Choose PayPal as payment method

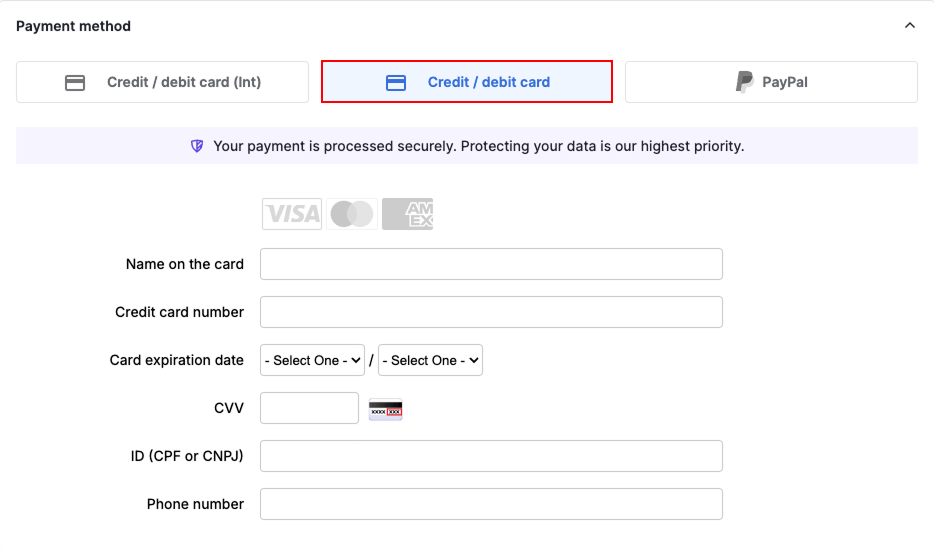tap(771, 82)
